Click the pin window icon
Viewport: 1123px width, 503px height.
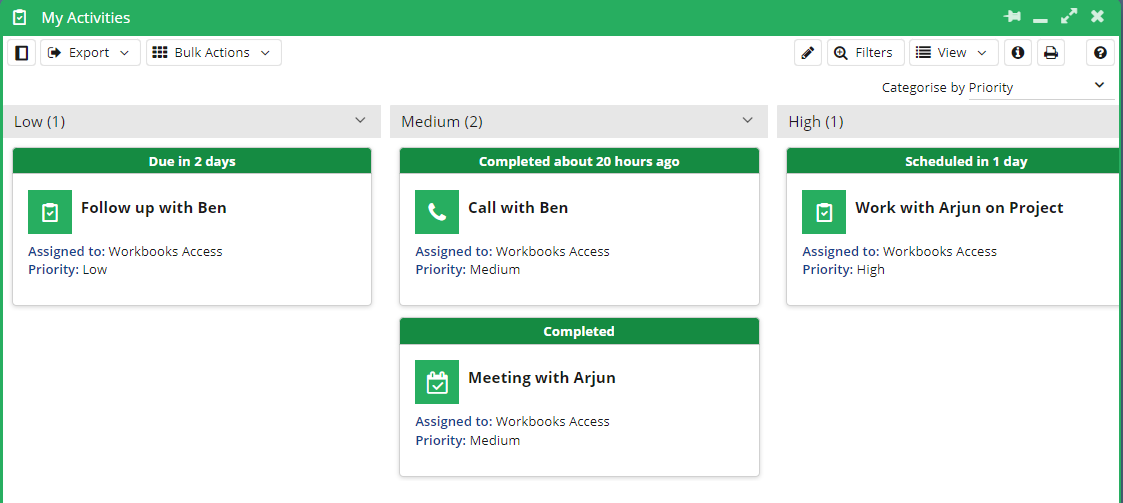(1013, 16)
